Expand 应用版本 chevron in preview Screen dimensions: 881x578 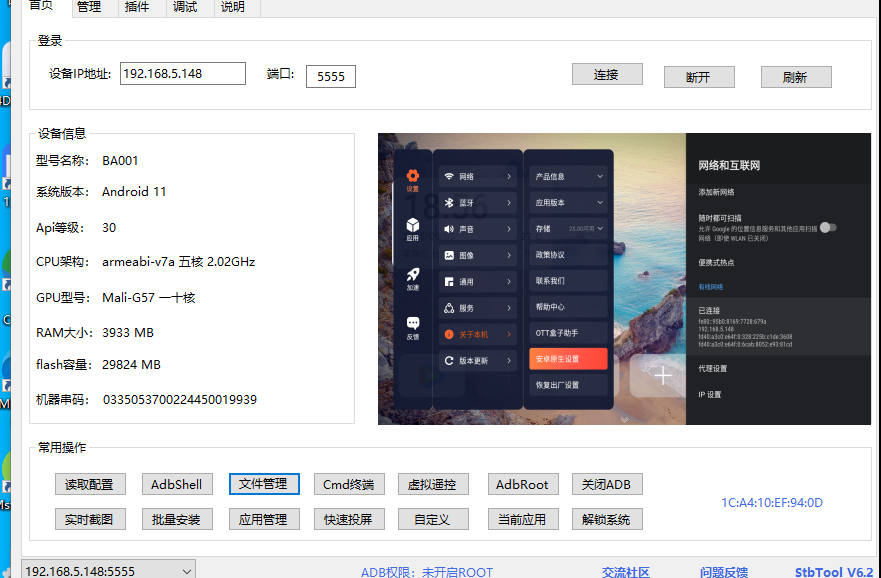[600, 203]
